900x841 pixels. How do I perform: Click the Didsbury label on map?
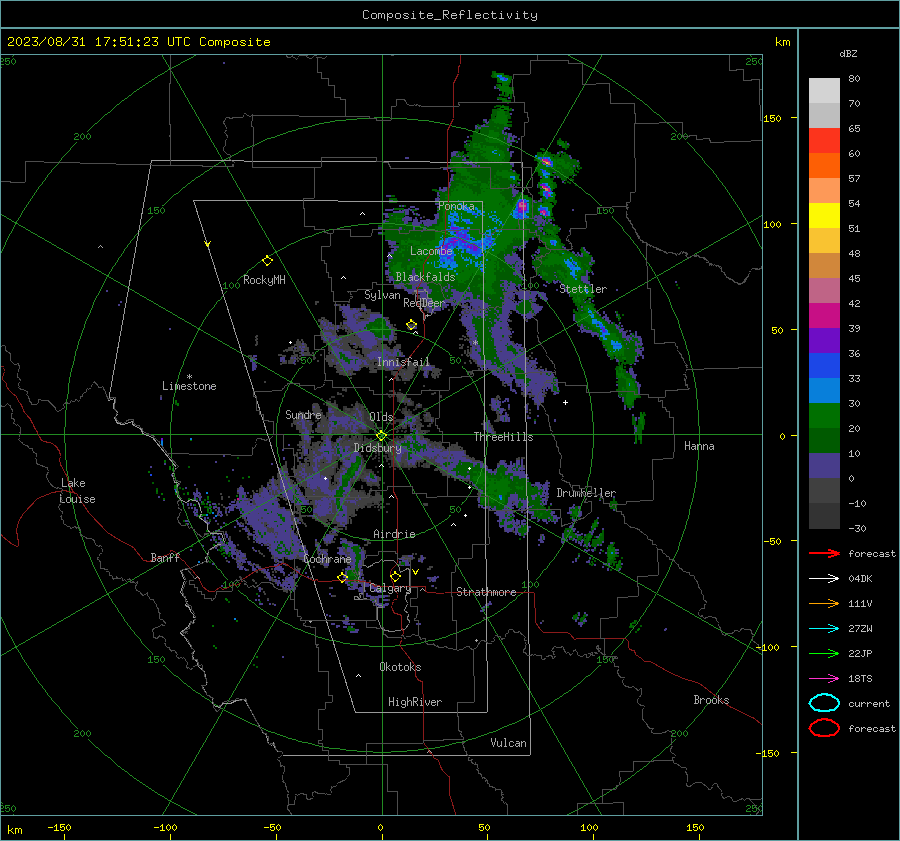[x=377, y=448]
